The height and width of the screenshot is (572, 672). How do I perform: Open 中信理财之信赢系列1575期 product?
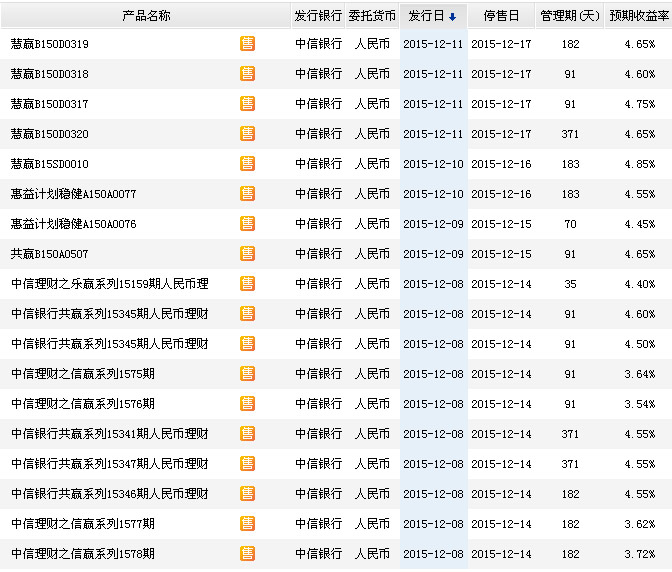83,374
